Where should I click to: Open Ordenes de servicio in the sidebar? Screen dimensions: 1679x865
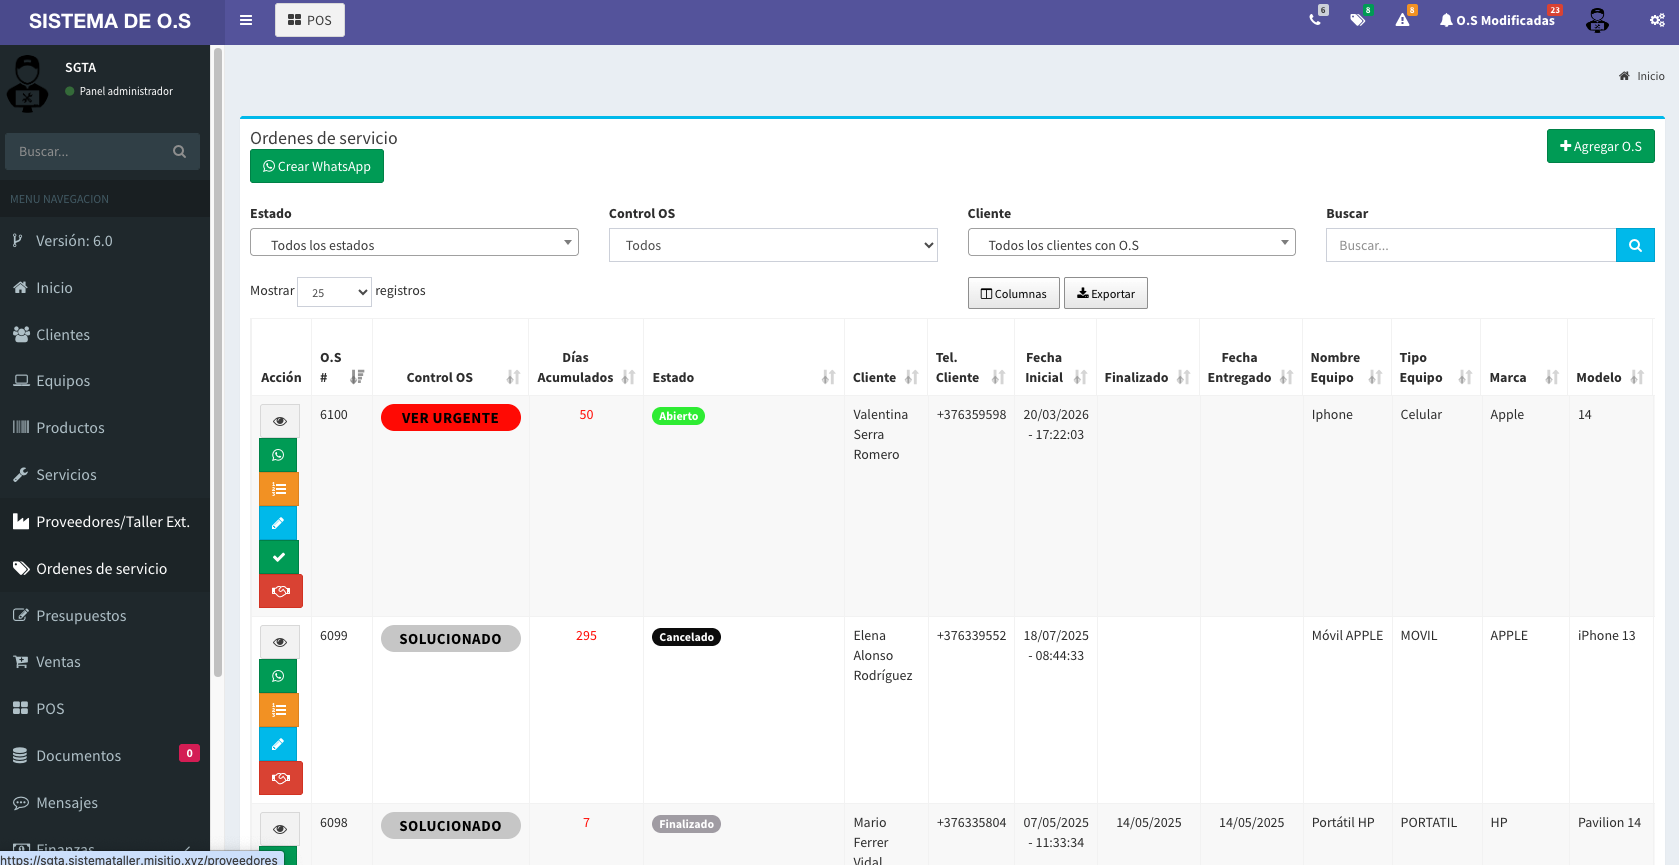[x=105, y=569]
